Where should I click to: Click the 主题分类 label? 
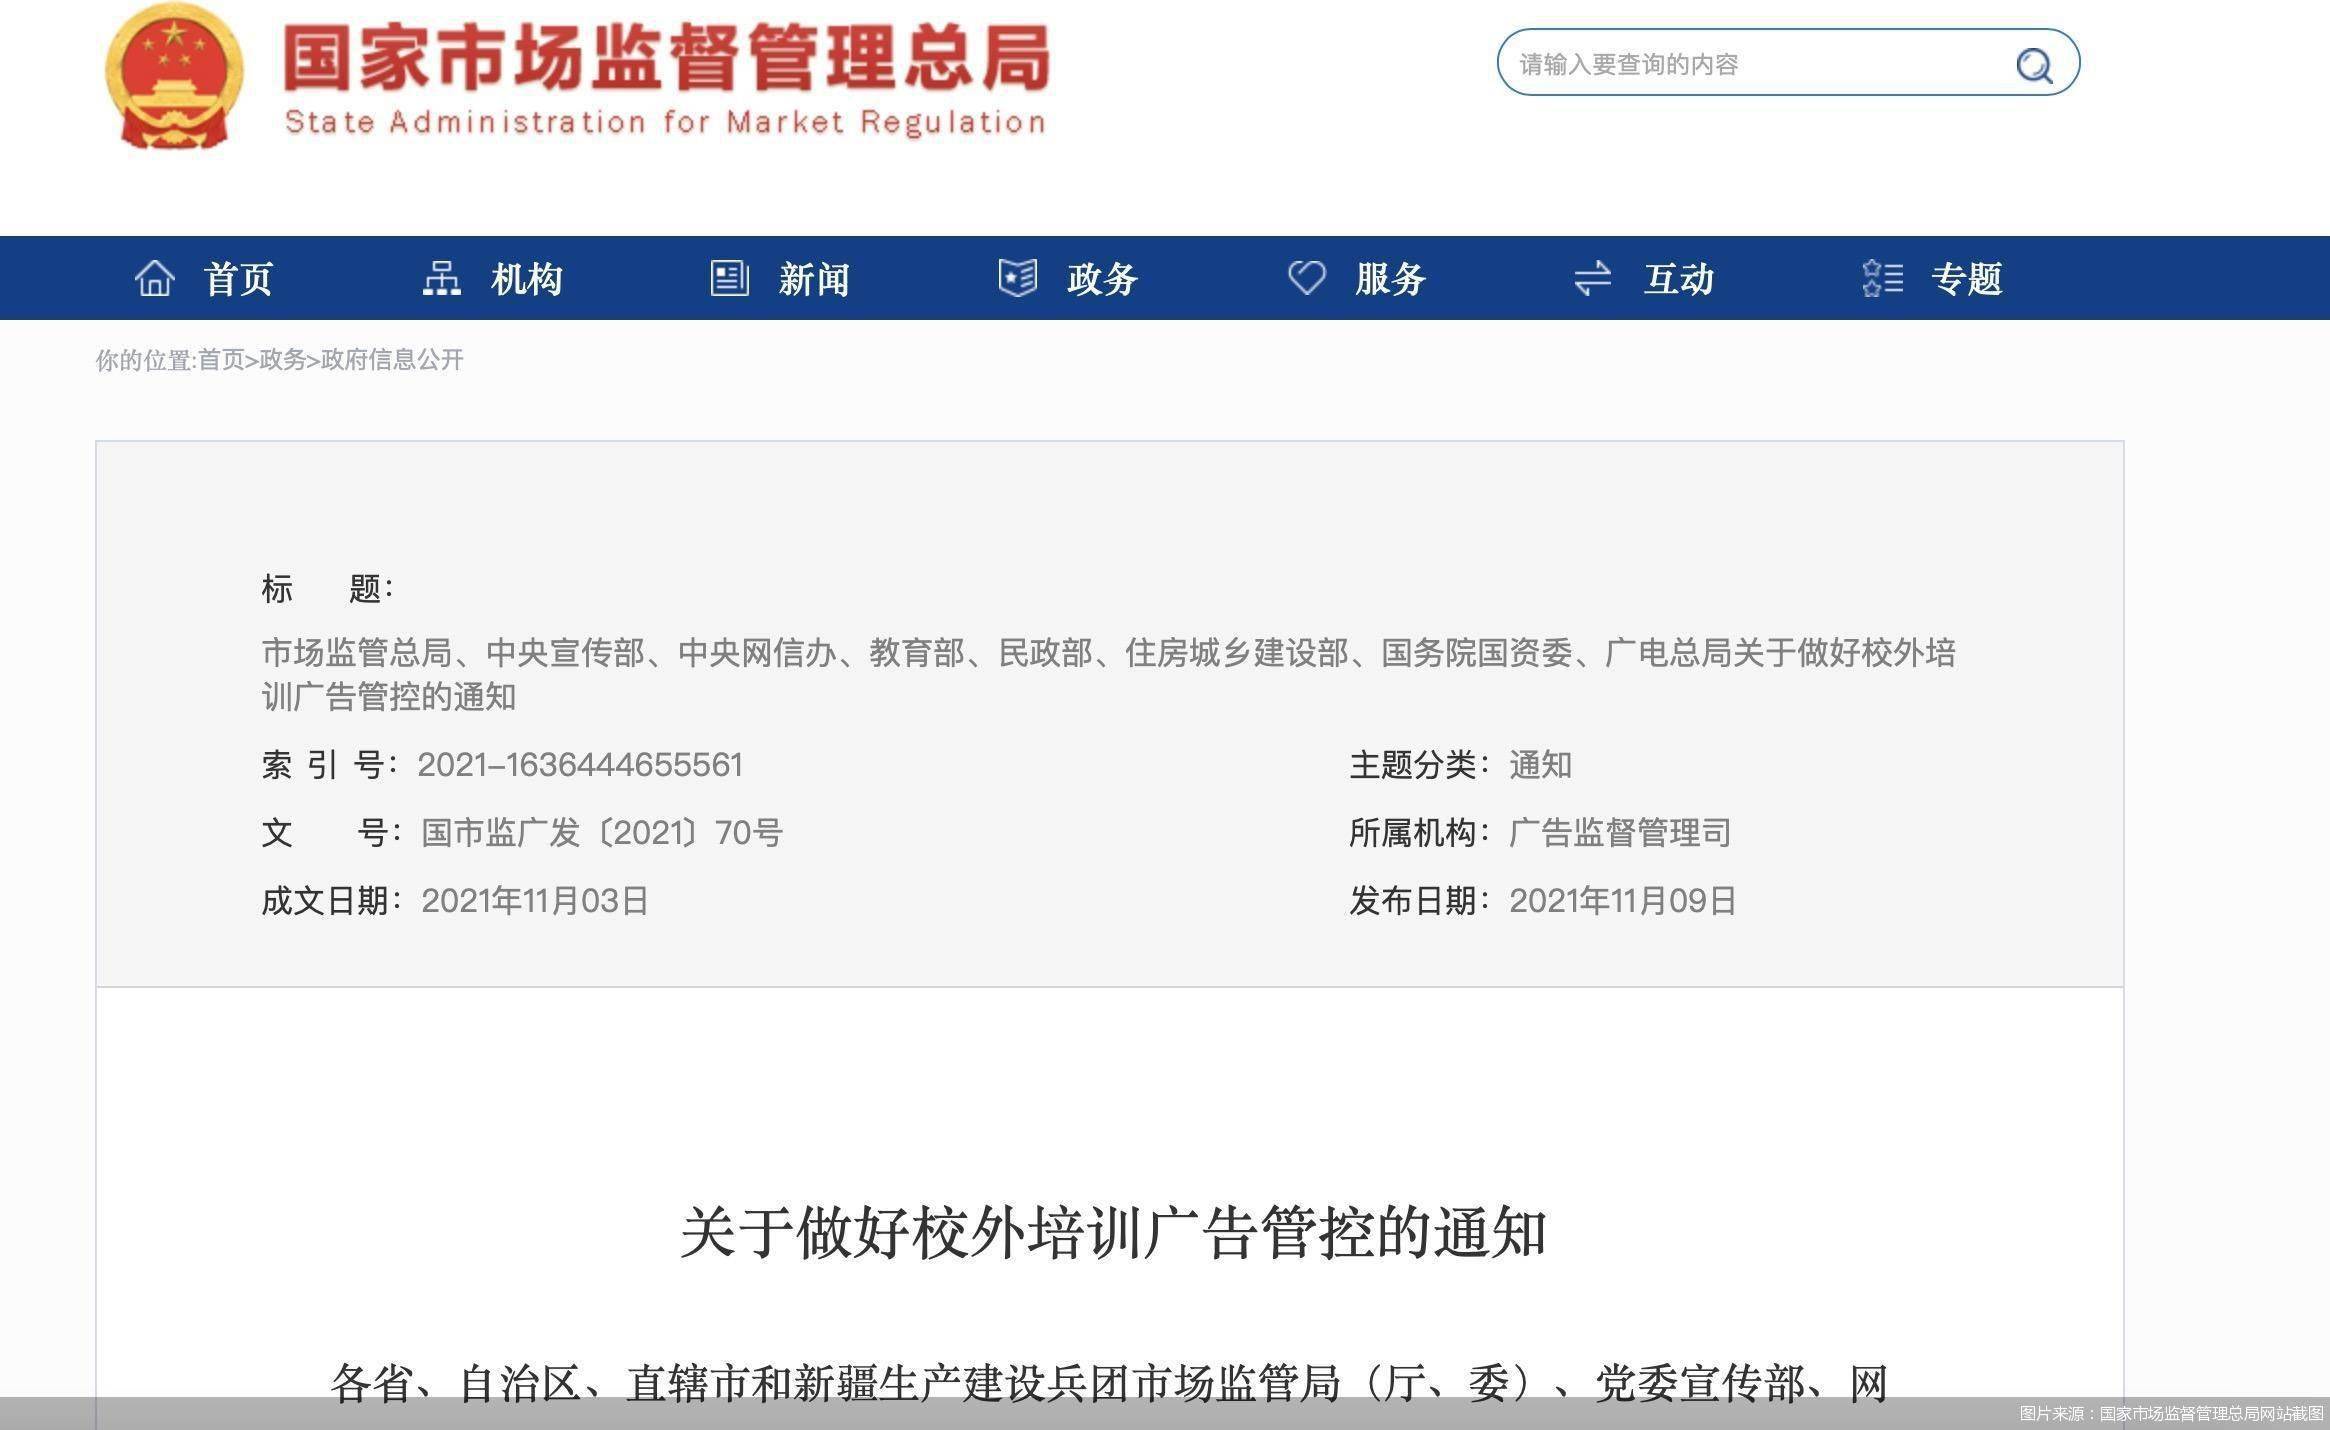pos(1419,765)
